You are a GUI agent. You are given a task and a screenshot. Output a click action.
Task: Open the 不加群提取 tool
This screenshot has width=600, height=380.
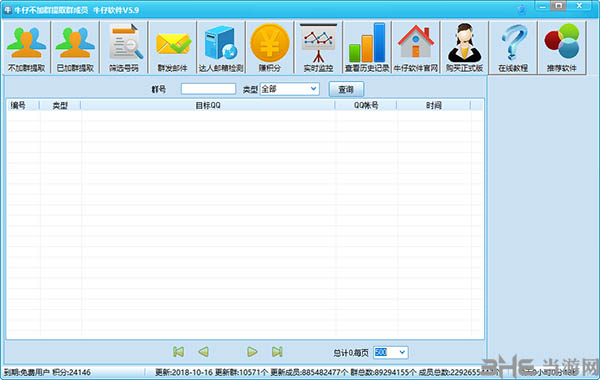click(26, 47)
